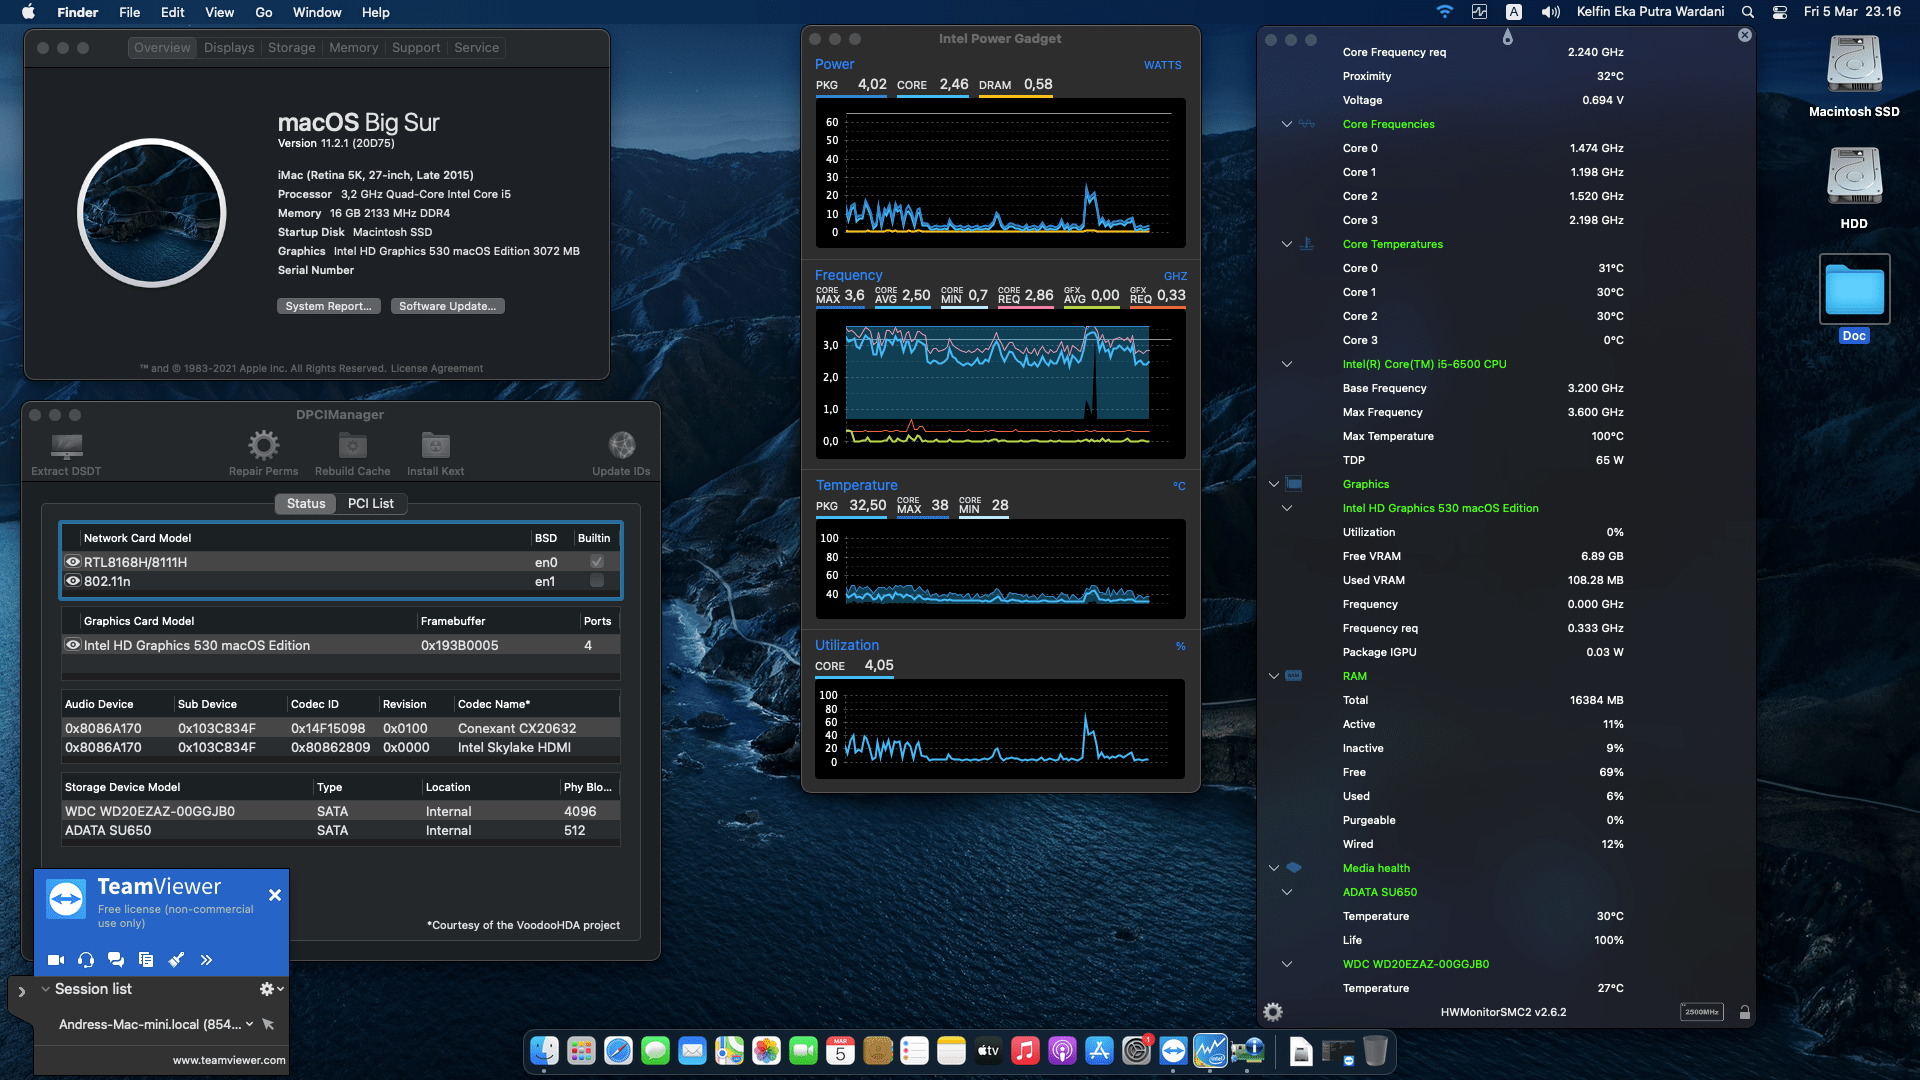
Task: Expand more TeamViewer toolbar options
Action: click(206, 960)
